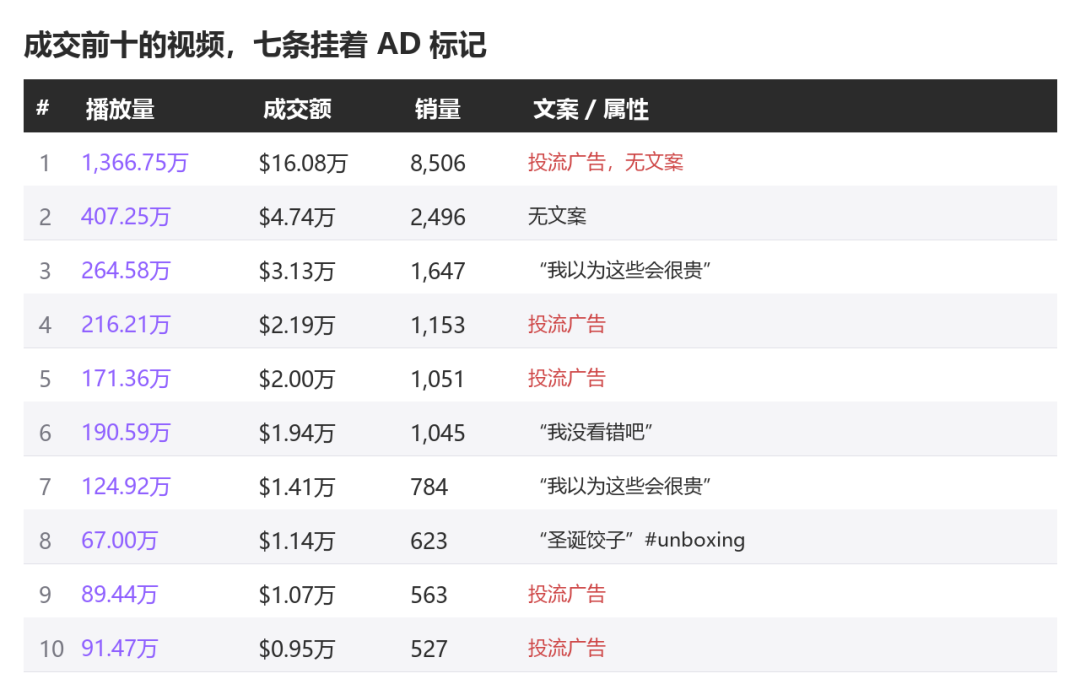Click 投流广告 label in row 10
The width and height of the screenshot is (1080, 695).
[567, 648]
